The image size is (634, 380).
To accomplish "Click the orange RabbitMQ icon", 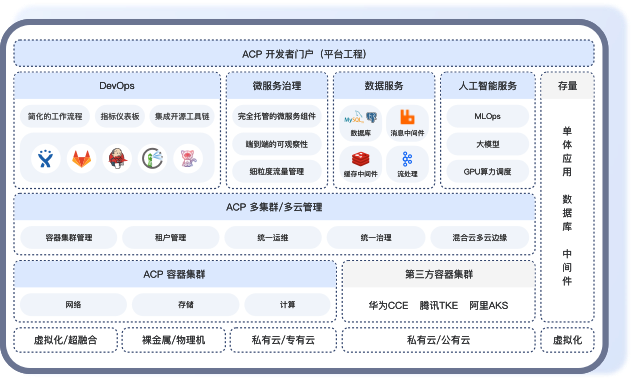I will [407, 117].
